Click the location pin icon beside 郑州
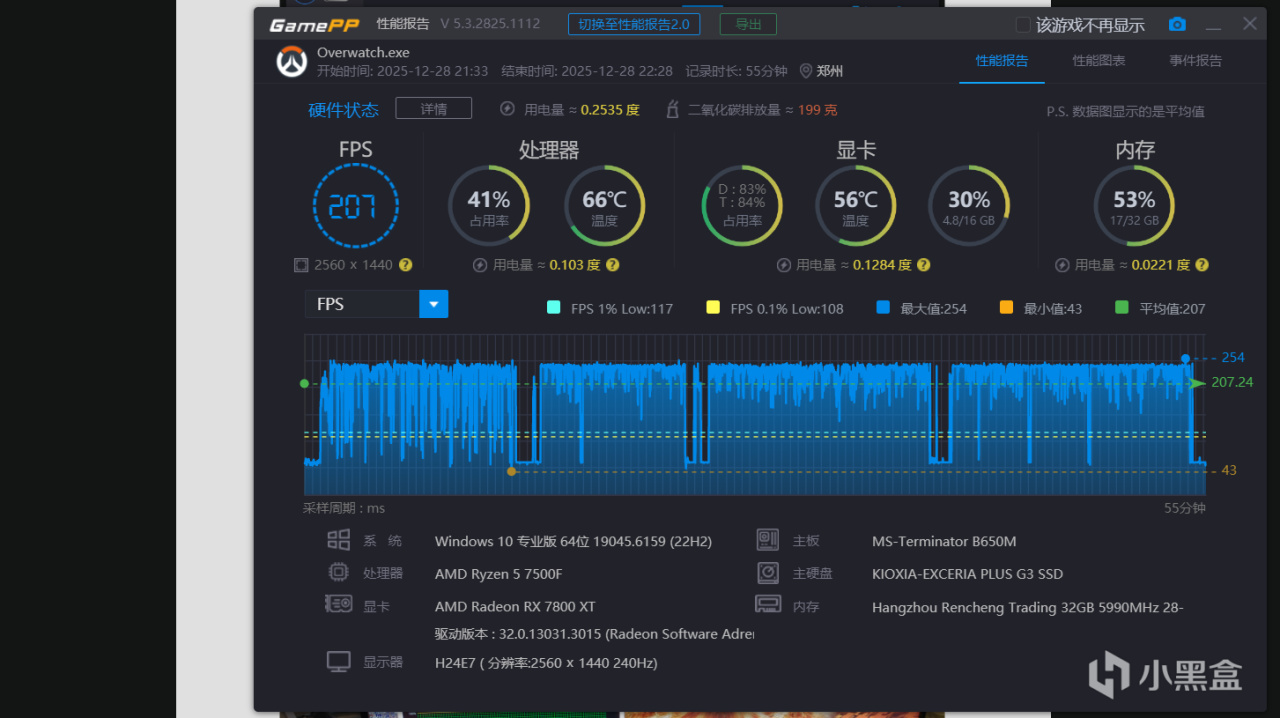This screenshot has width=1280, height=718. pos(806,71)
